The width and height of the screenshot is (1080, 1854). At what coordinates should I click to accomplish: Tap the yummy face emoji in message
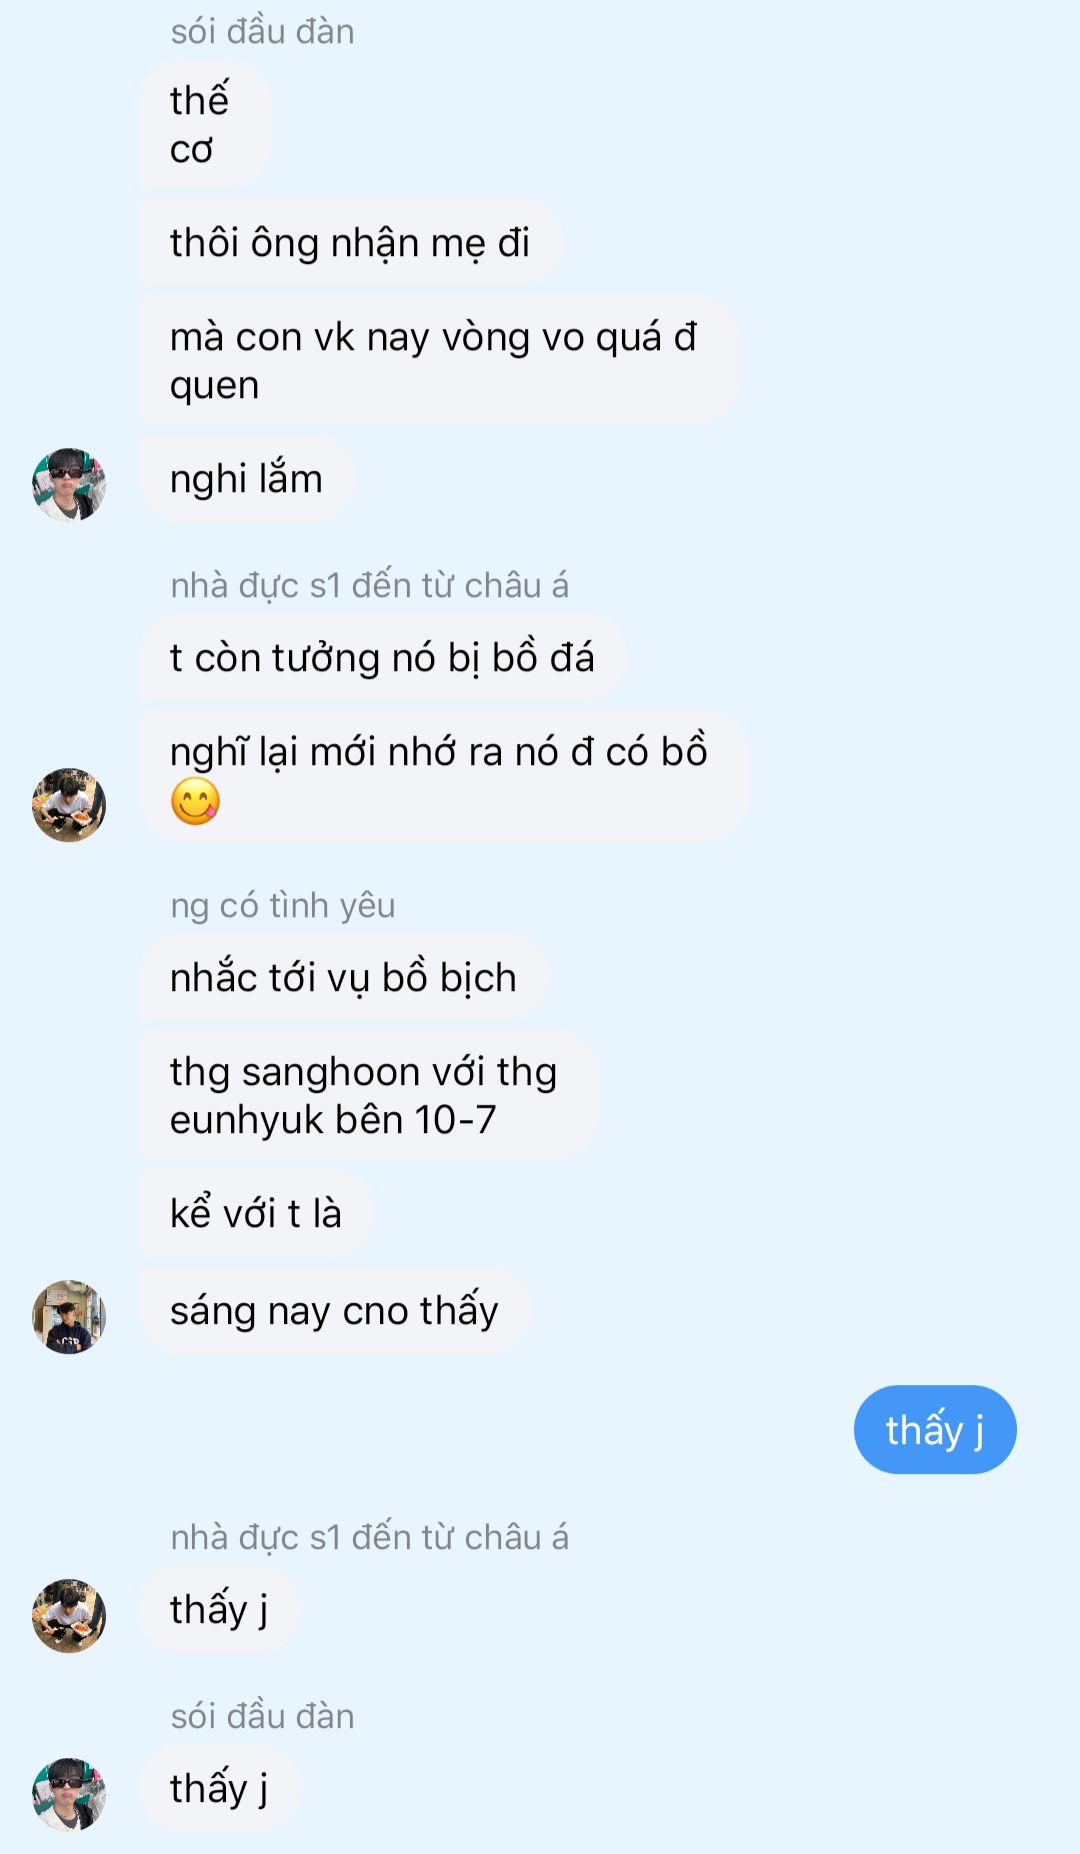tap(195, 801)
